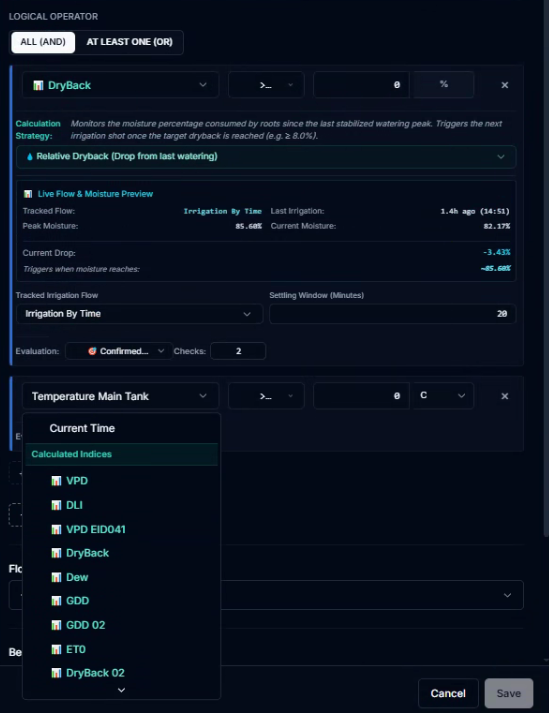This screenshot has height=713, width=549.
Task: Select VPD from Calculated Indices
Action: [121, 481]
